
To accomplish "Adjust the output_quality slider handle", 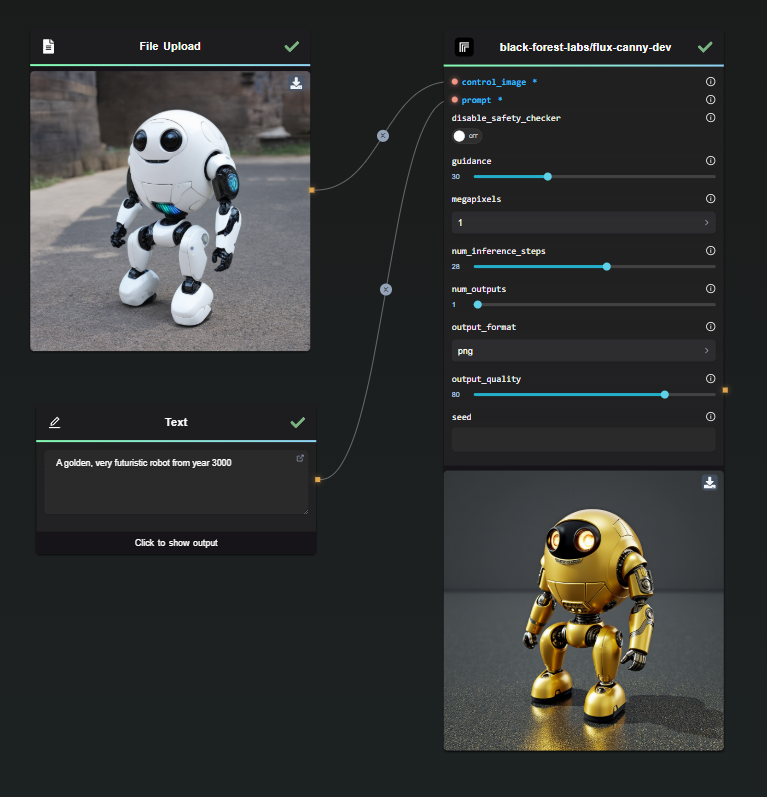I will pyautogui.click(x=664, y=395).
